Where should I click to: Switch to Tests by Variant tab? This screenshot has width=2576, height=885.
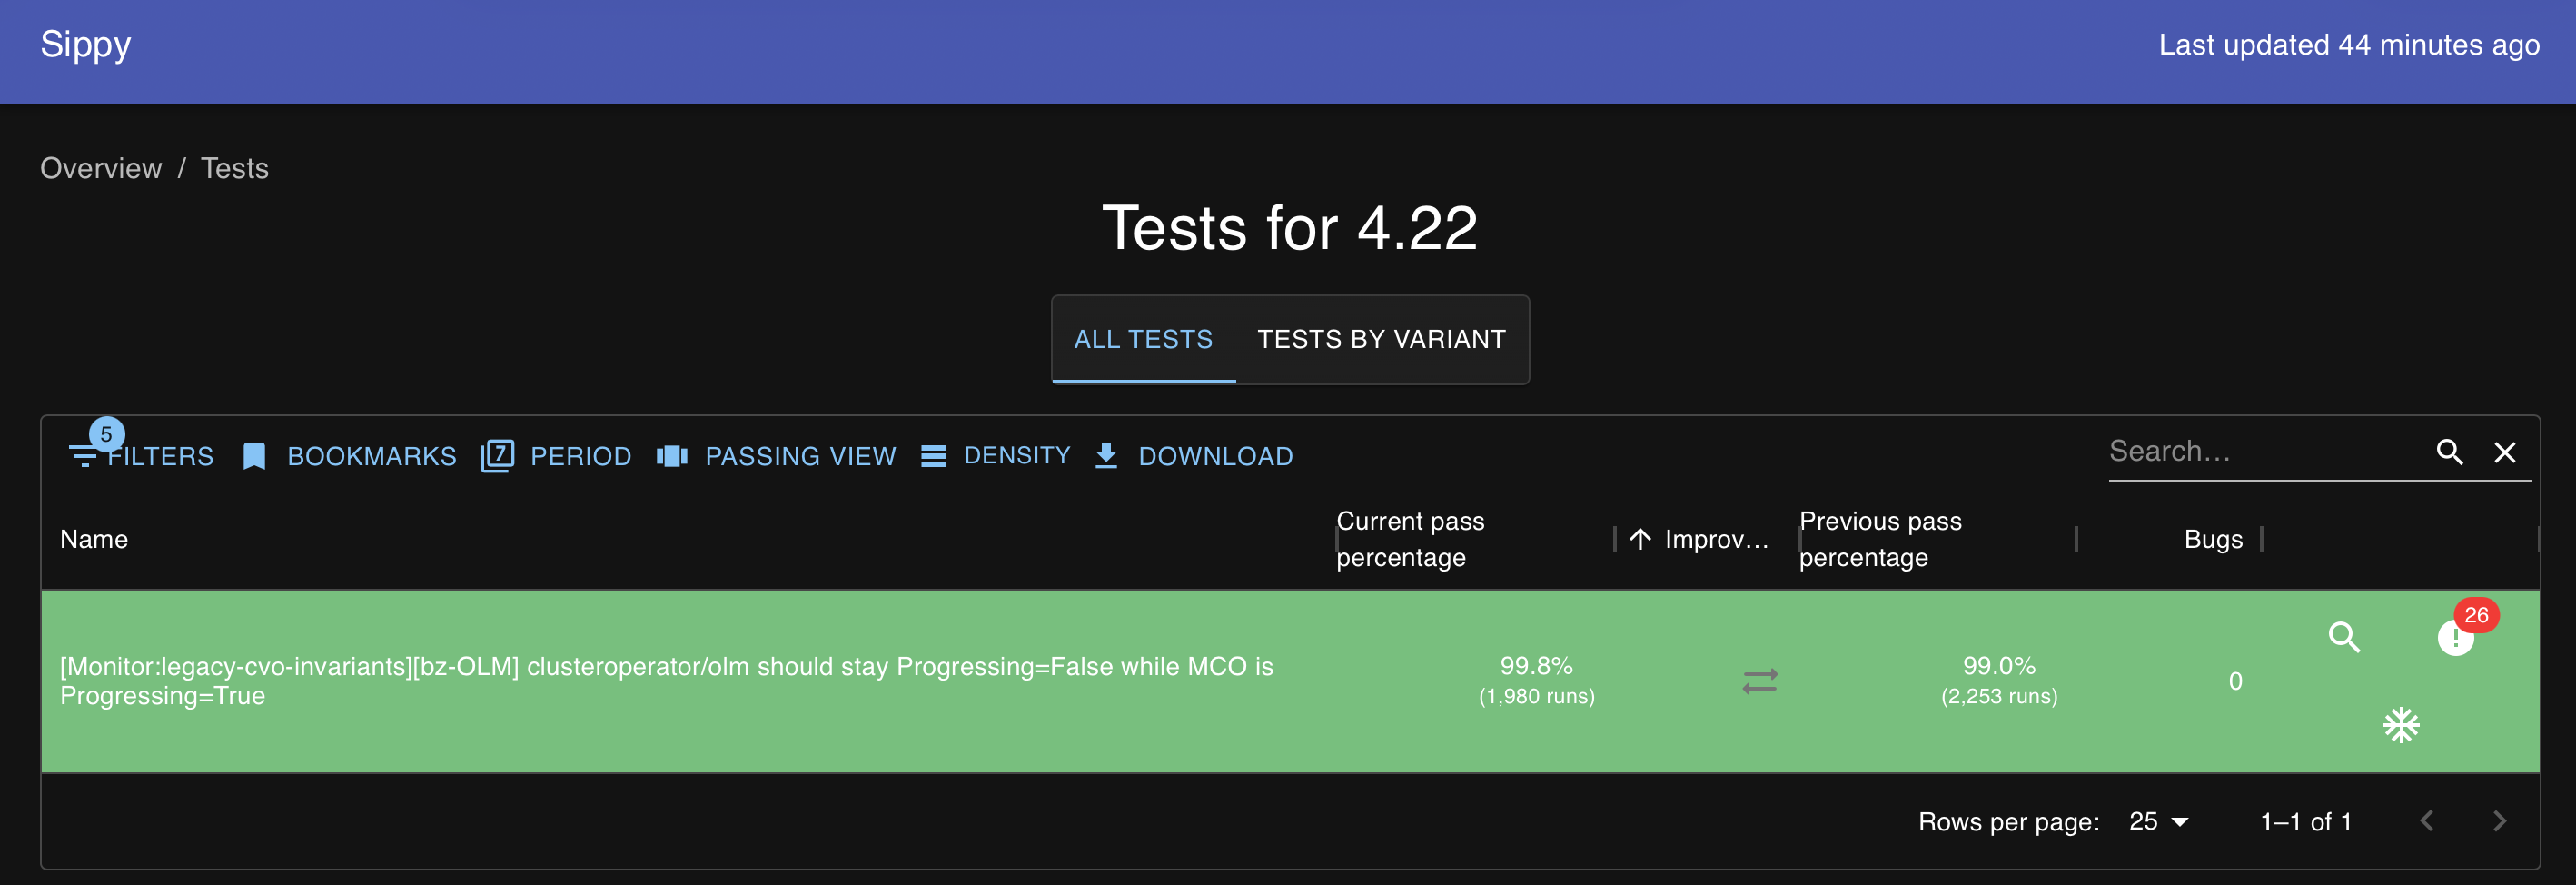[x=1381, y=339]
